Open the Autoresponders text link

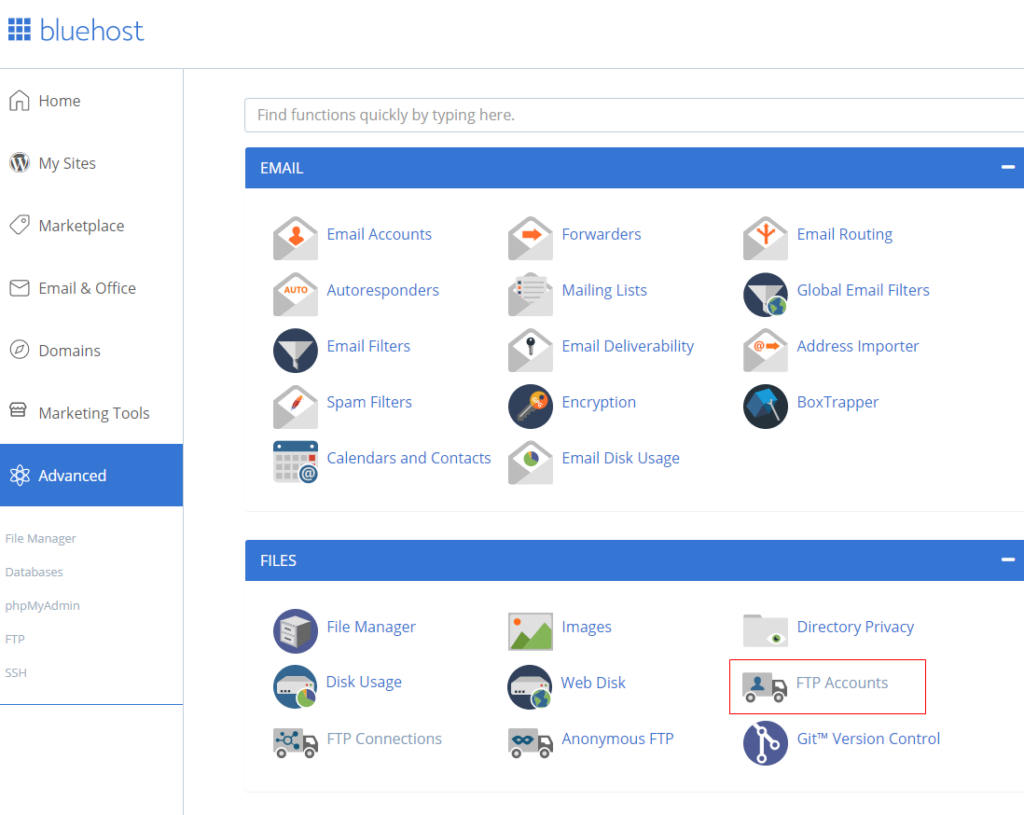pos(383,291)
